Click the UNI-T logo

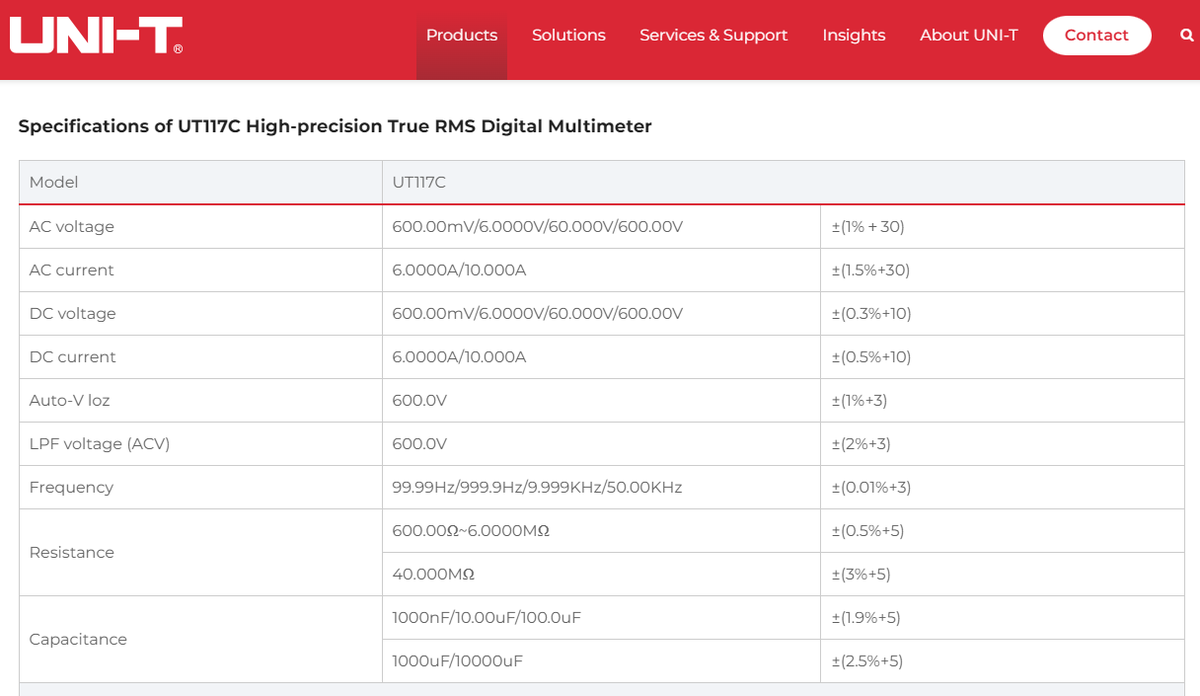tap(96, 35)
